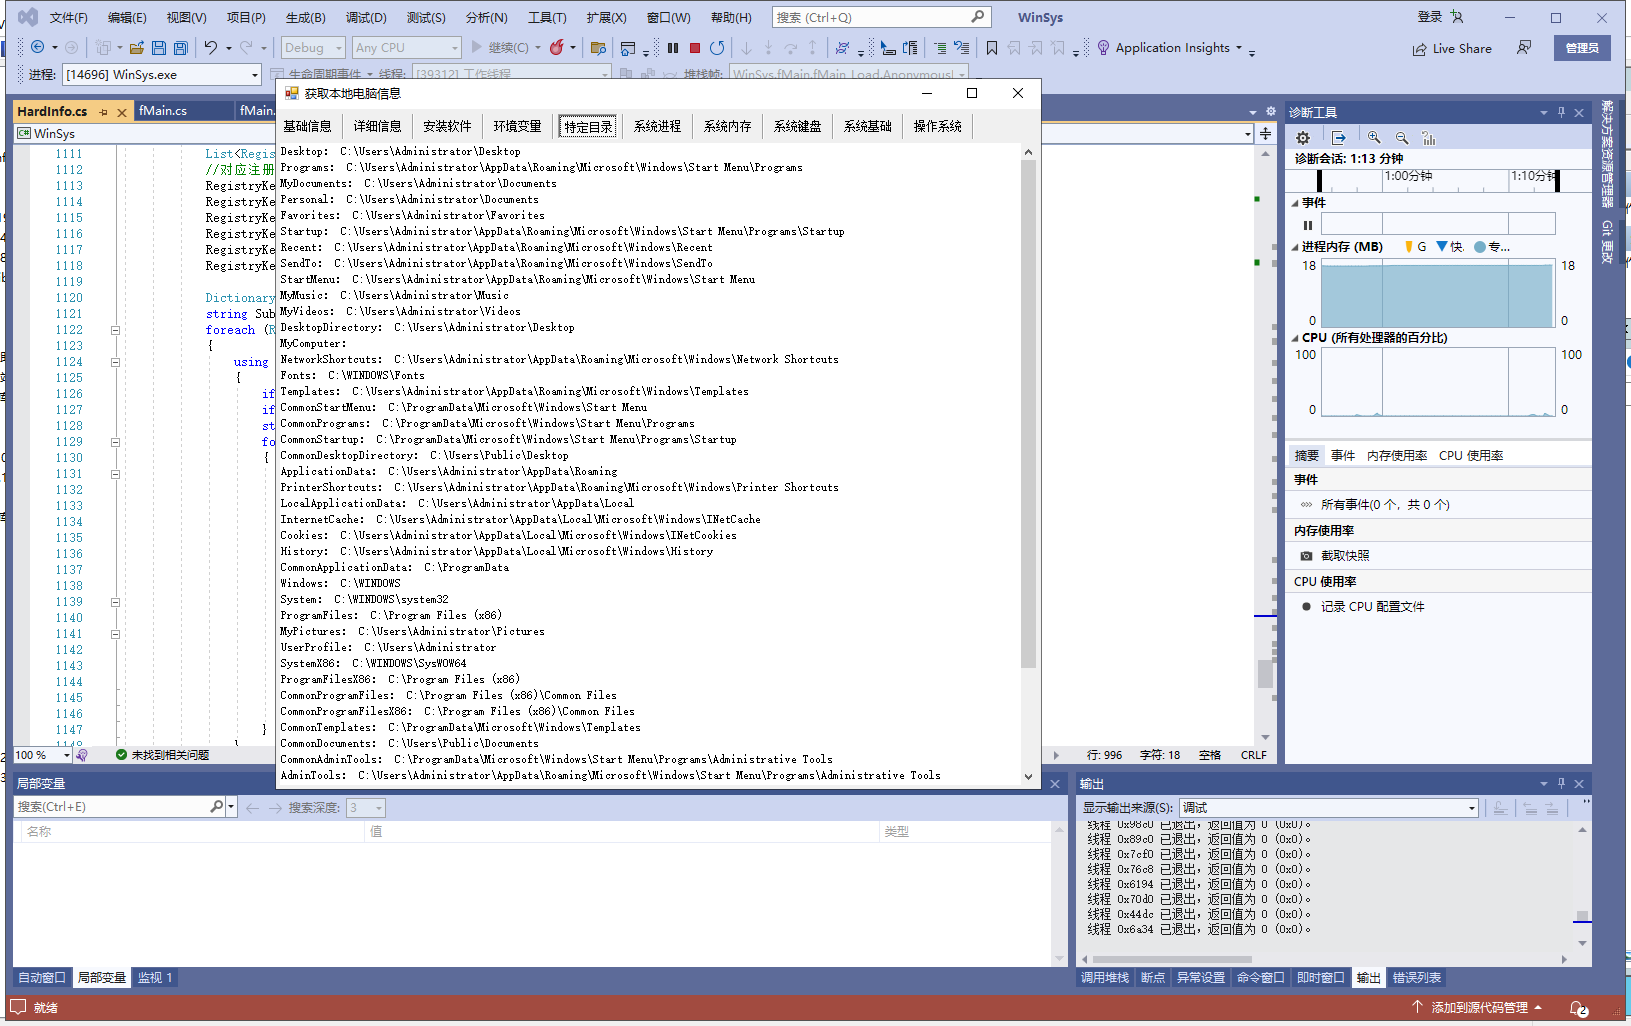Screen dimensions: 1631x1026
Task: Click the find-in-files folder search icon
Action: (x=599, y=47)
